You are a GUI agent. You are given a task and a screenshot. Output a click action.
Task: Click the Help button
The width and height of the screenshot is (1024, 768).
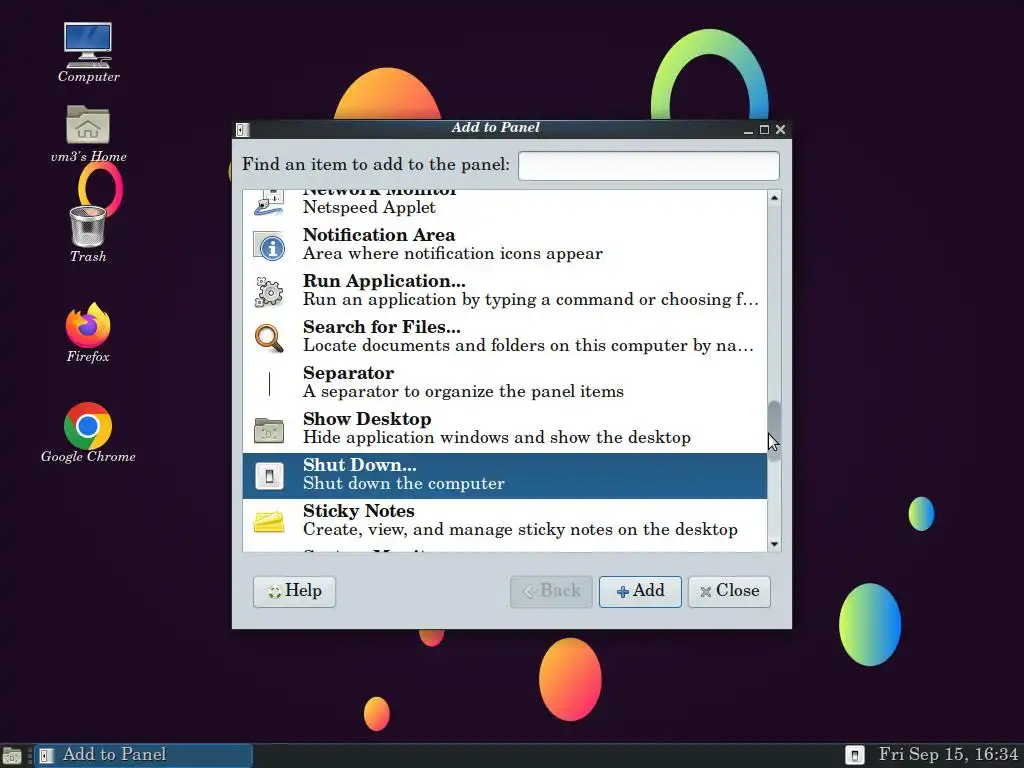coord(295,592)
